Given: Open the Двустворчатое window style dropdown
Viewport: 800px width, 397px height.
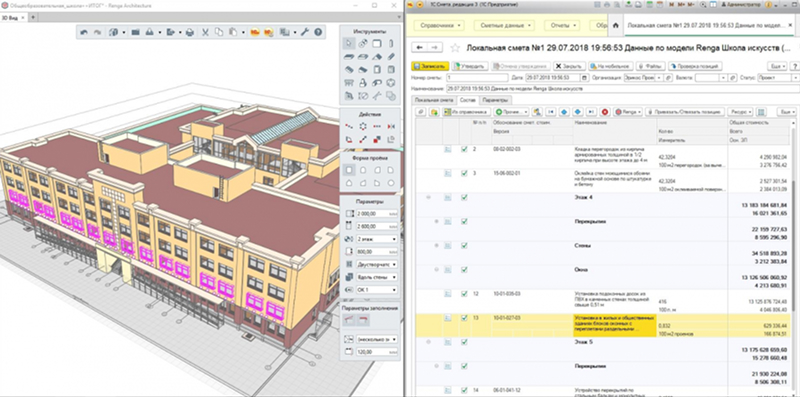Looking at the screenshot, I should click(378, 264).
